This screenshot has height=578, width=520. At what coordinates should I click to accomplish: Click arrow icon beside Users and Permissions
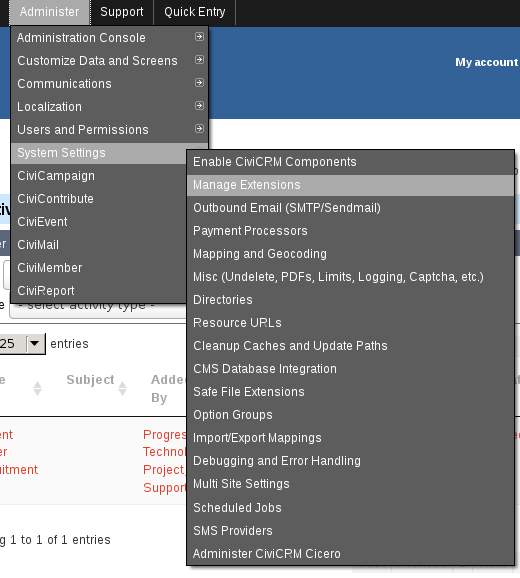click(x=199, y=129)
